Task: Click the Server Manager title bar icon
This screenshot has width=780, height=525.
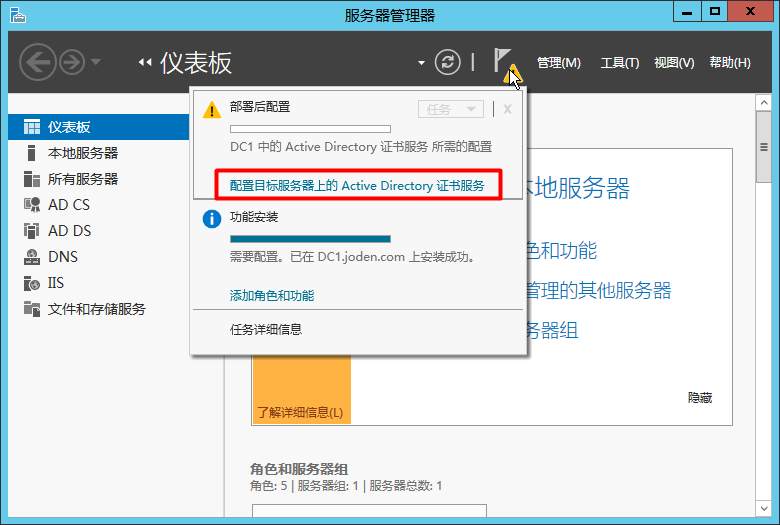Action: click(17, 15)
